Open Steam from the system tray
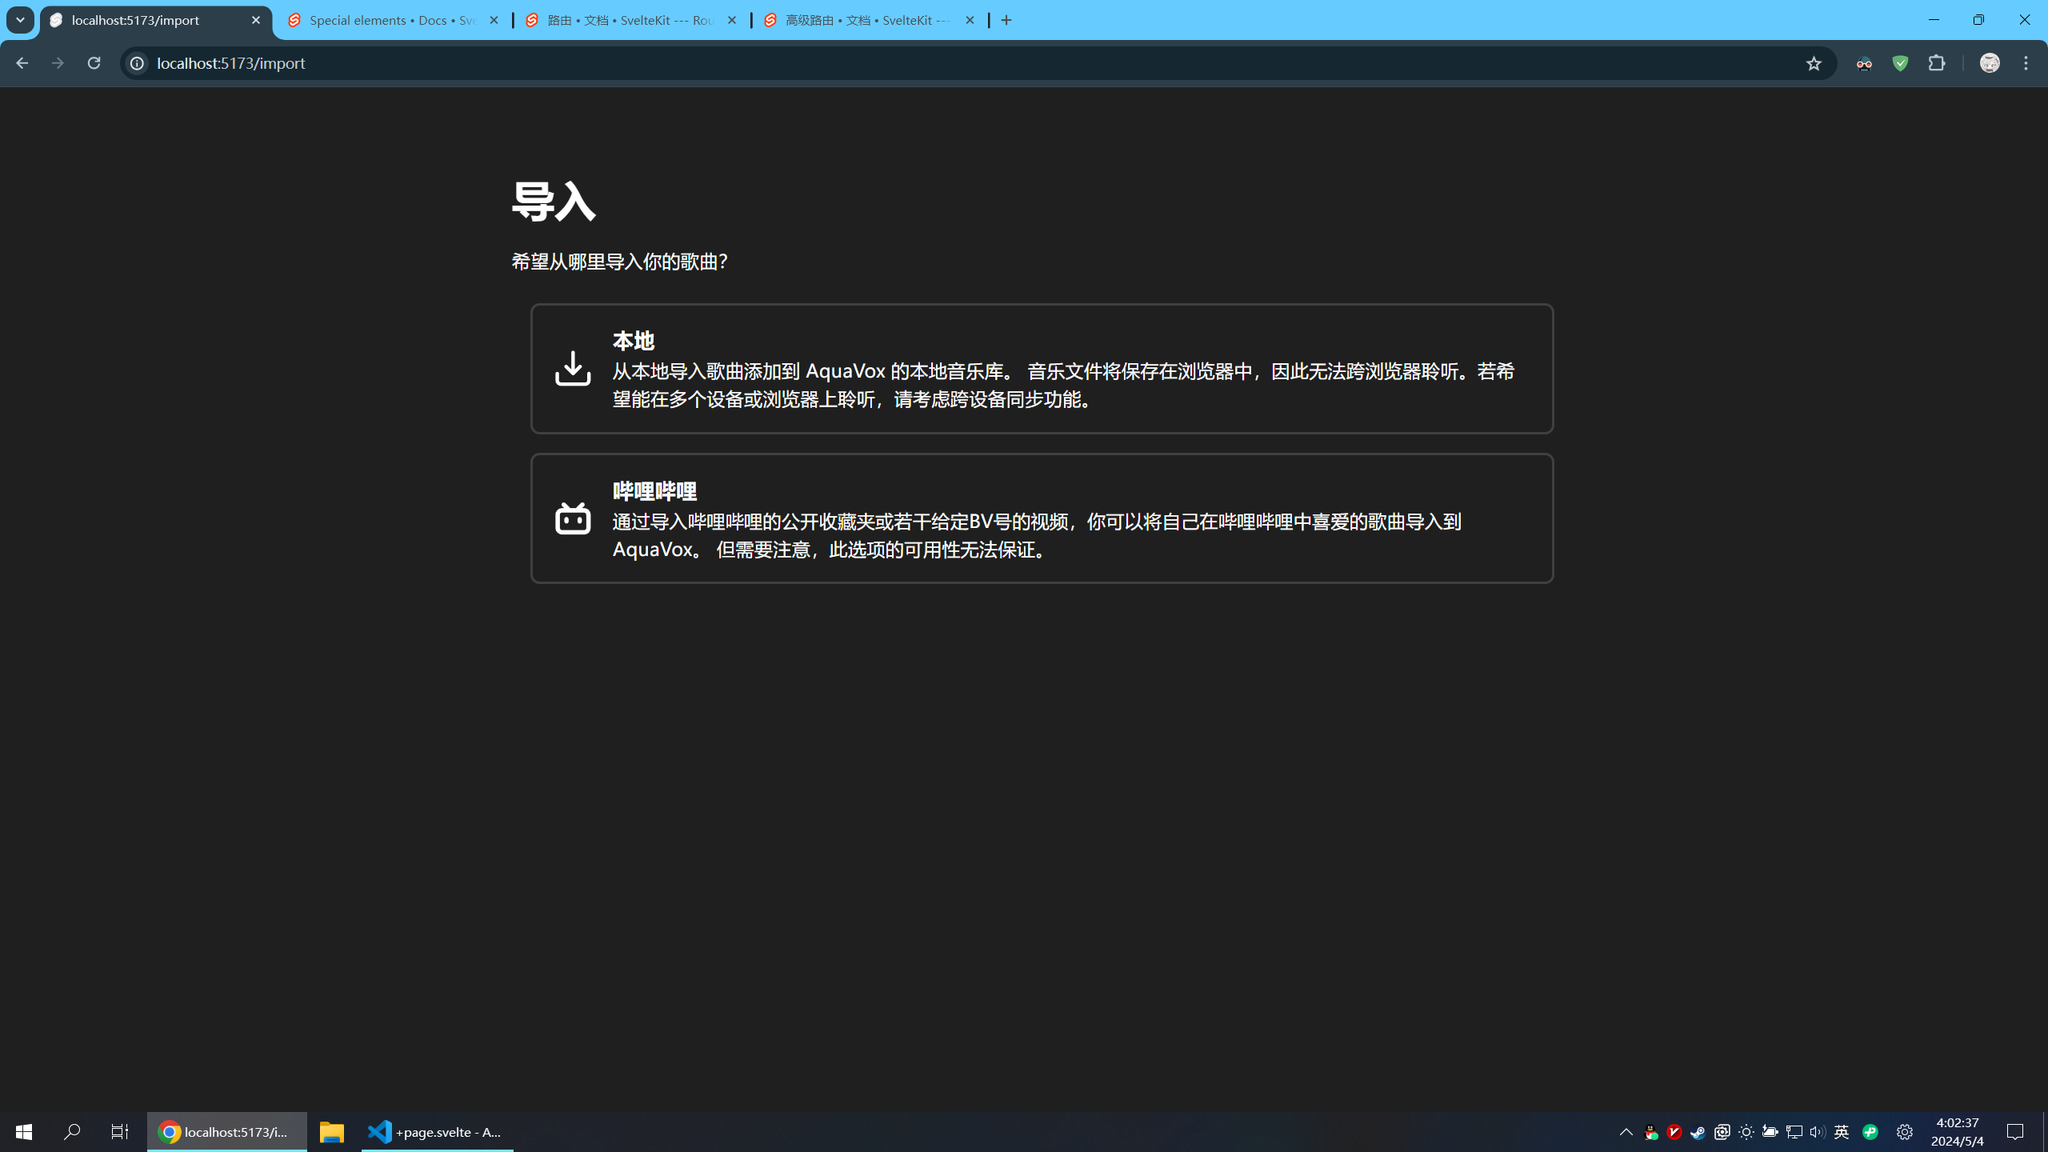2048x1152 pixels. (1697, 1132)
